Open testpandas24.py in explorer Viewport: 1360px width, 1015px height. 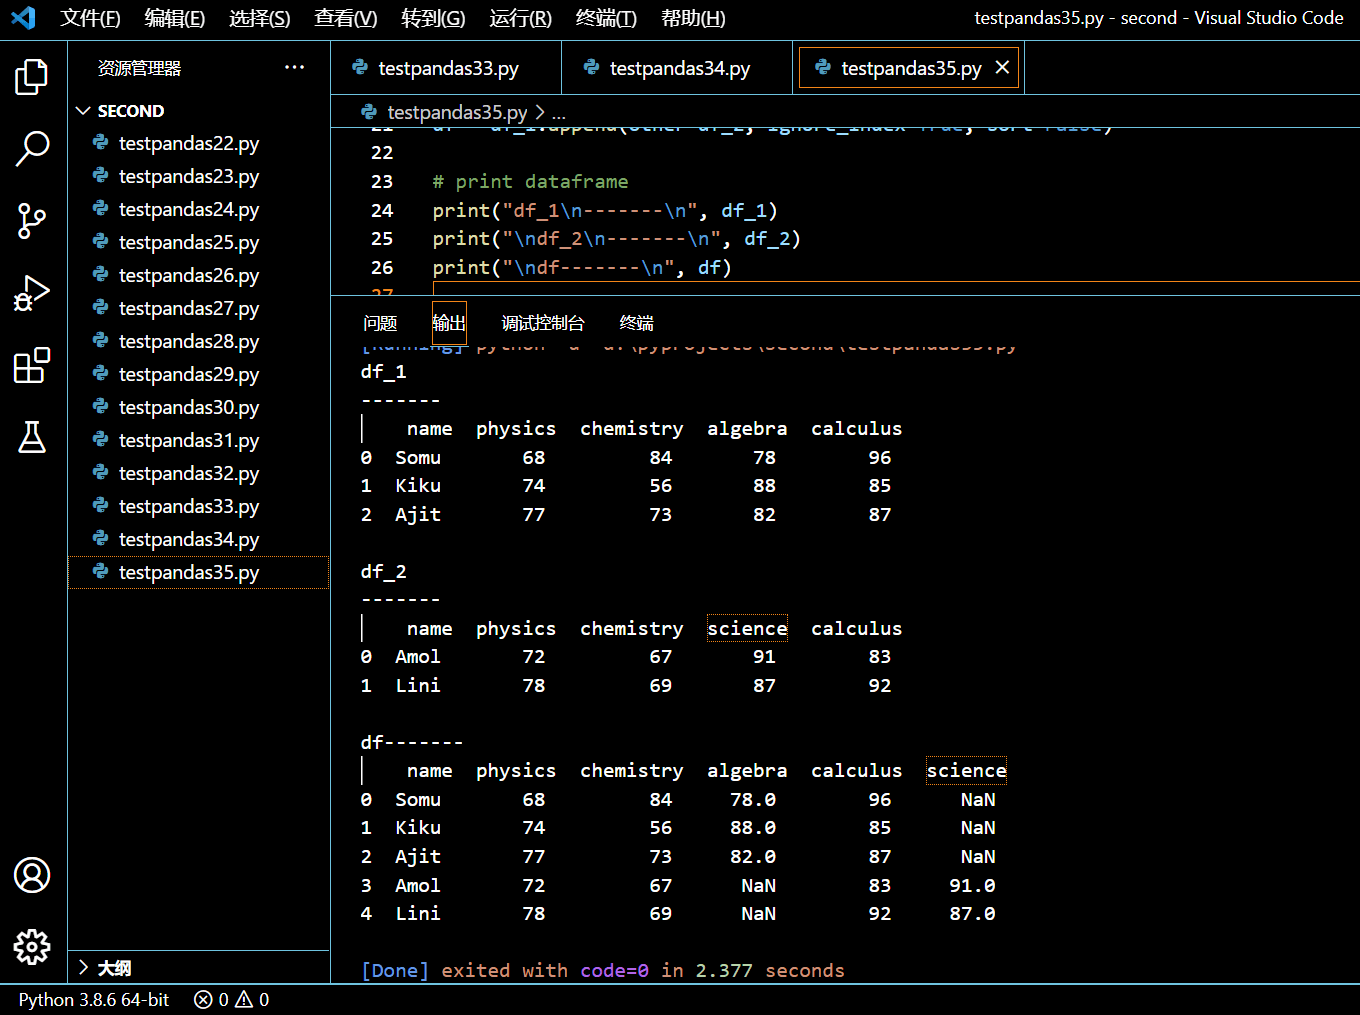pos(199,209)
